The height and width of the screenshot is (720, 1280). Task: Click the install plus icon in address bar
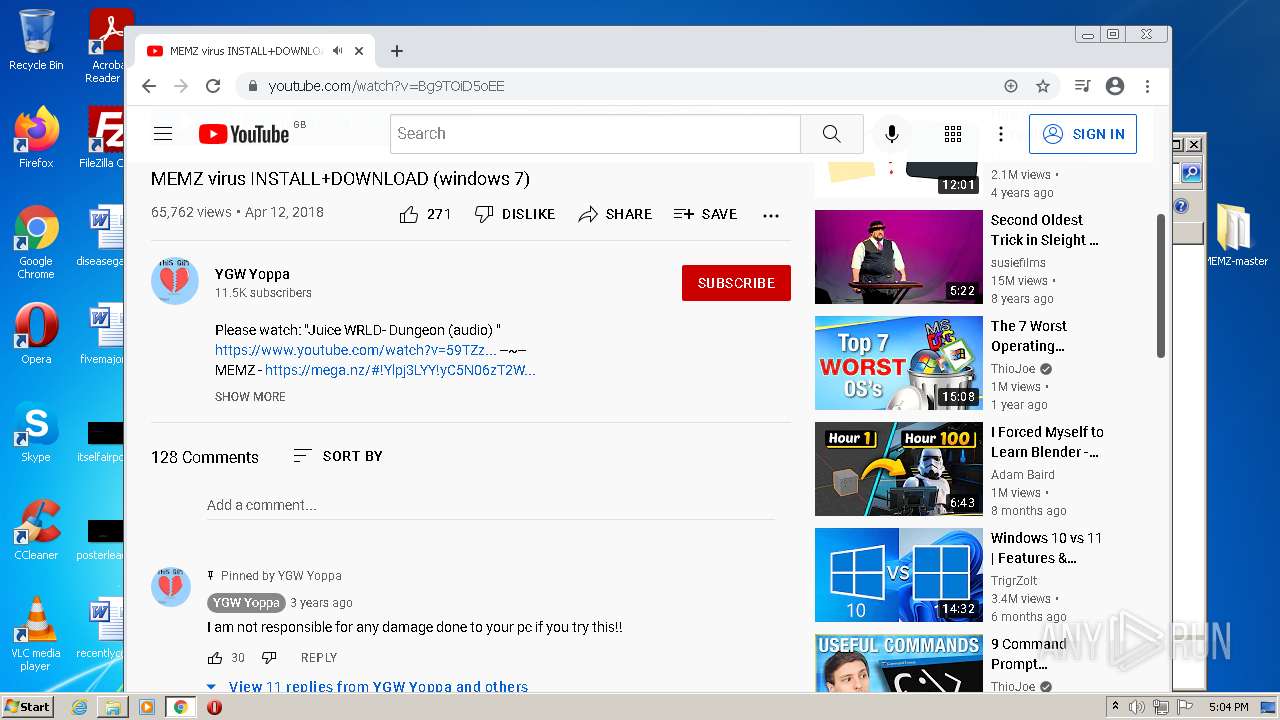tap(1011, 86)
